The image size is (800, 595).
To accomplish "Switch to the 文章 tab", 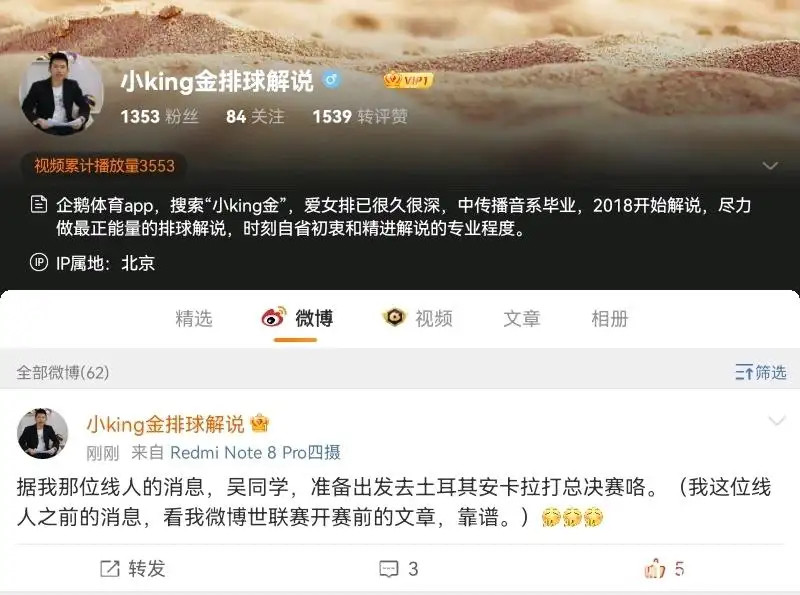I will pyautogui.click(x=521, y=318).
